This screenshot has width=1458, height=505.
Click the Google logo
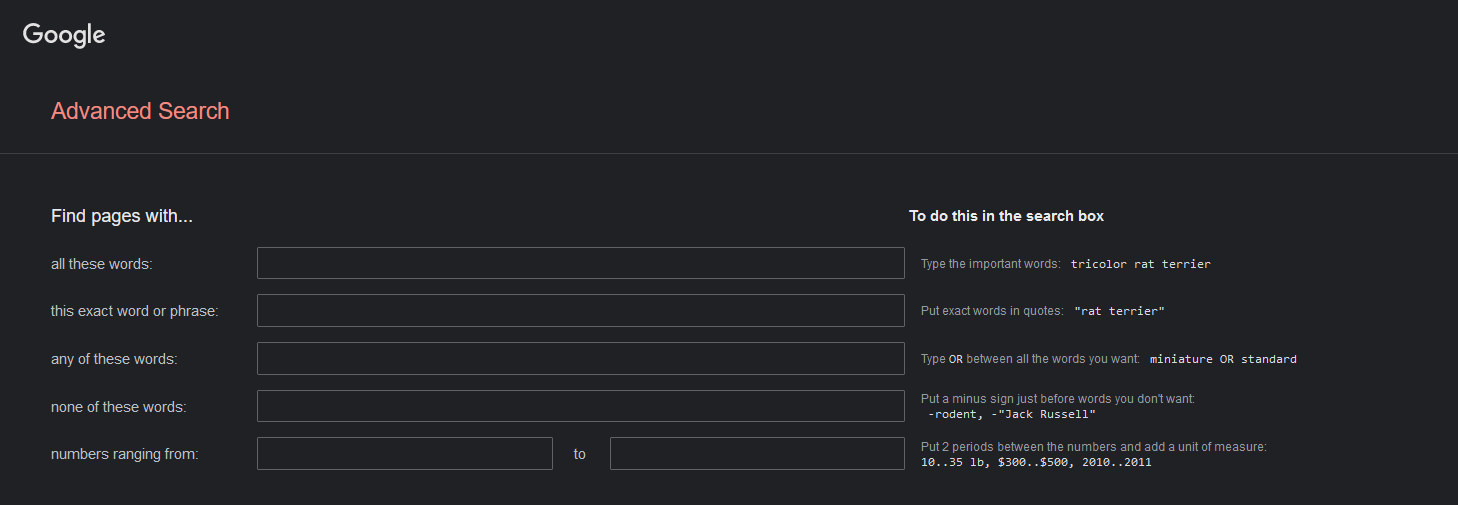pos(64,34)
